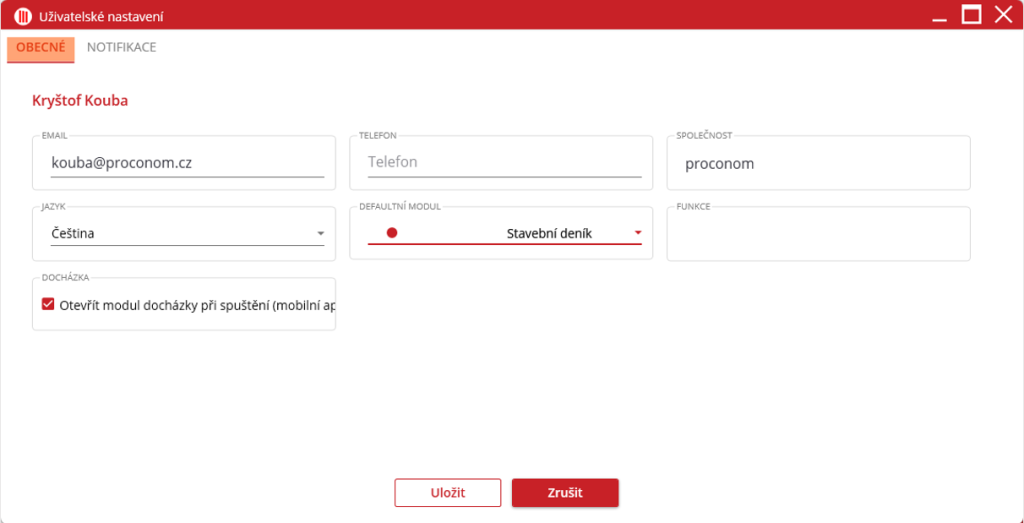Open the Defaultní modul dropdown arrow
This screenshot has width=1024, height=523.
(x=637, y=234)
